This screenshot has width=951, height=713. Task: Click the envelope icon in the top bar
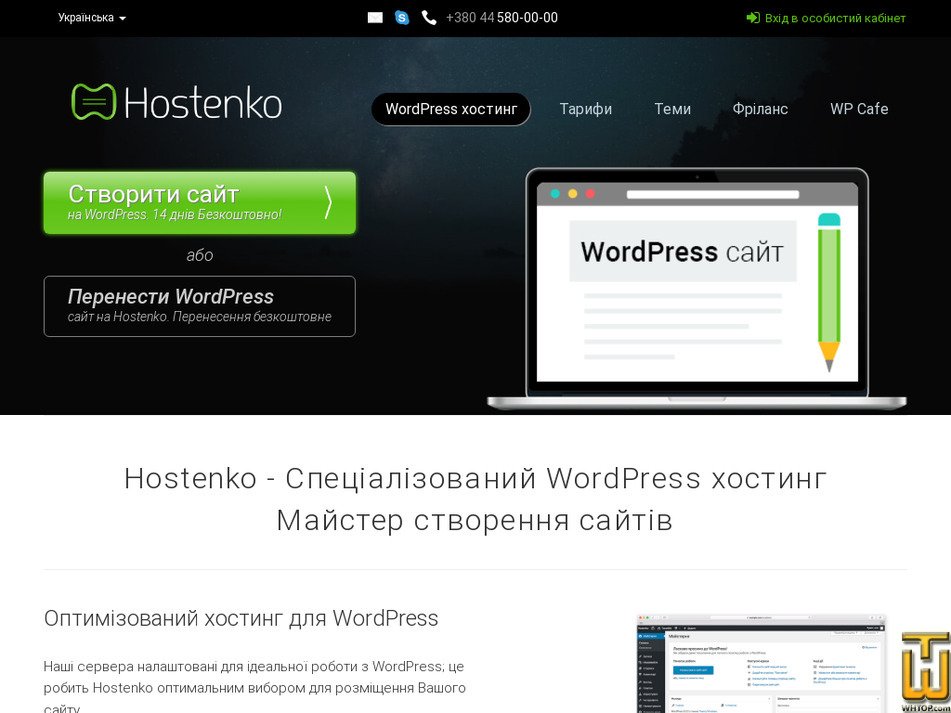(375, 17)
